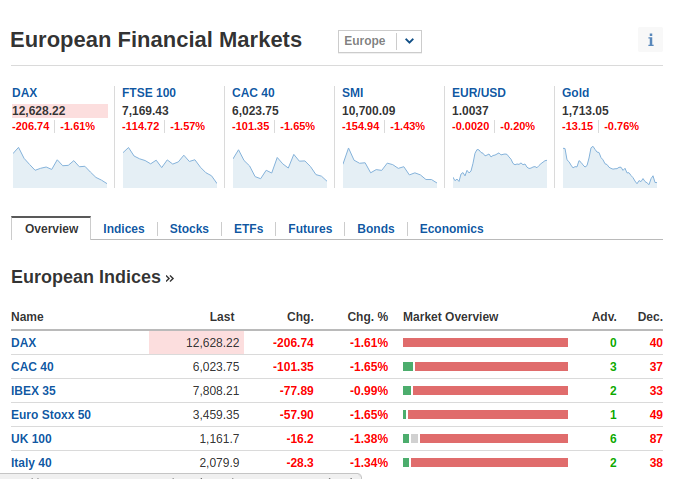Click the EUR/USD rate 1.0037
The width and height of the screenshot is (679, 479).
pyautogui.click(x=470, y=111)
